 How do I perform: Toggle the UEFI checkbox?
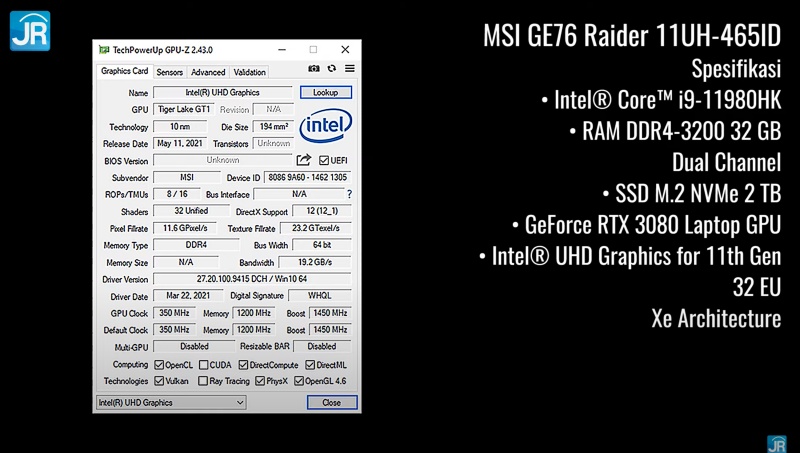click(324, 160)
